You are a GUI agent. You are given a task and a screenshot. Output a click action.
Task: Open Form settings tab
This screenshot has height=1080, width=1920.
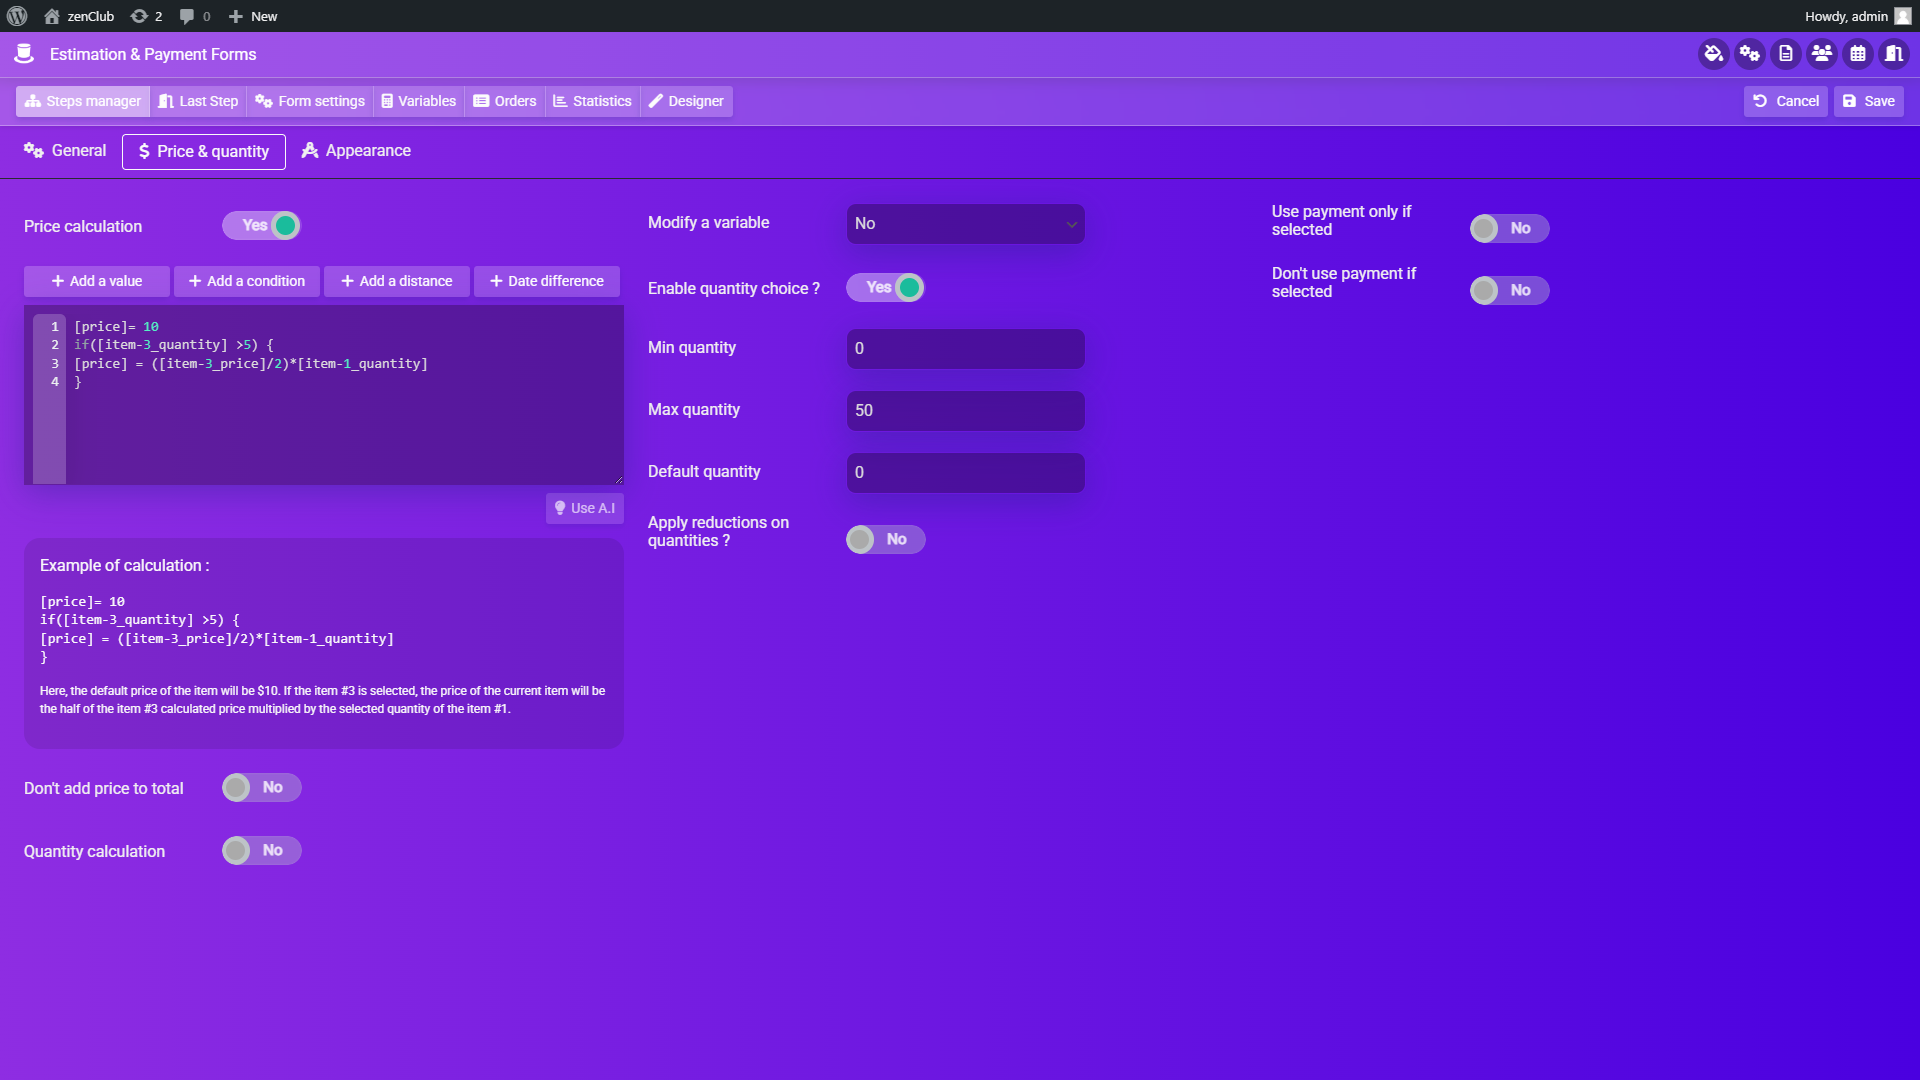(x=310, y=101)
